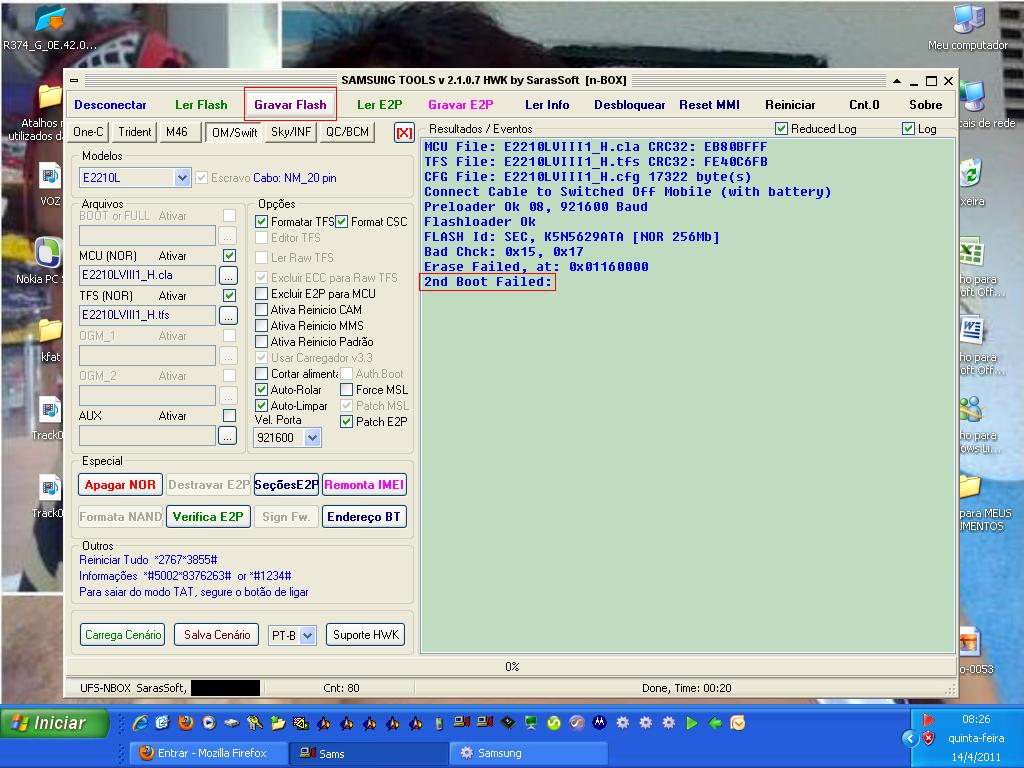Click the Carrega Cenário button
Screen dimensions: 1024x768
coord(123,635)
